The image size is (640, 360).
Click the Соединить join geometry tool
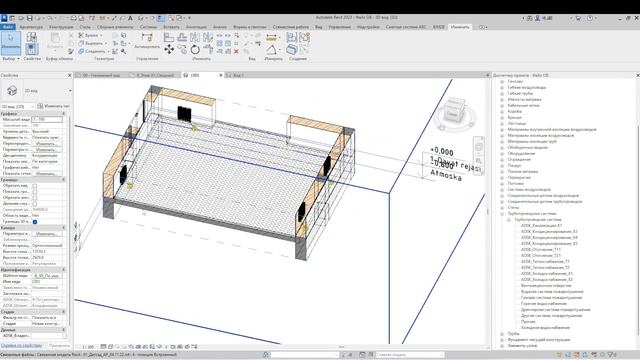(x=93, y=51)
